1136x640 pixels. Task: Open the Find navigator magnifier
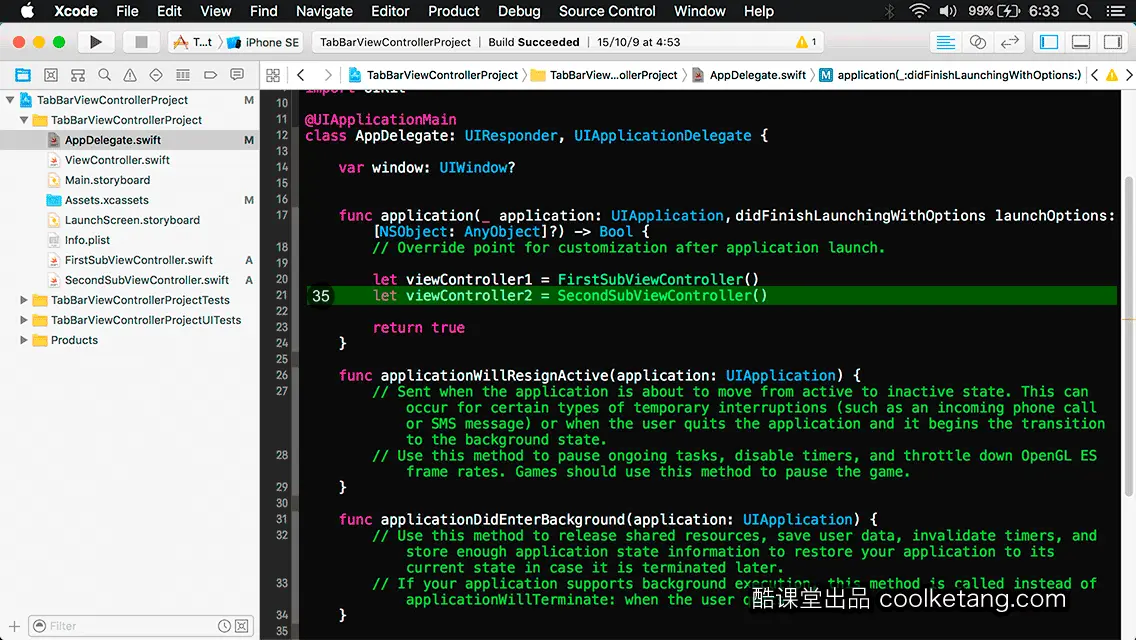(104, 75)
